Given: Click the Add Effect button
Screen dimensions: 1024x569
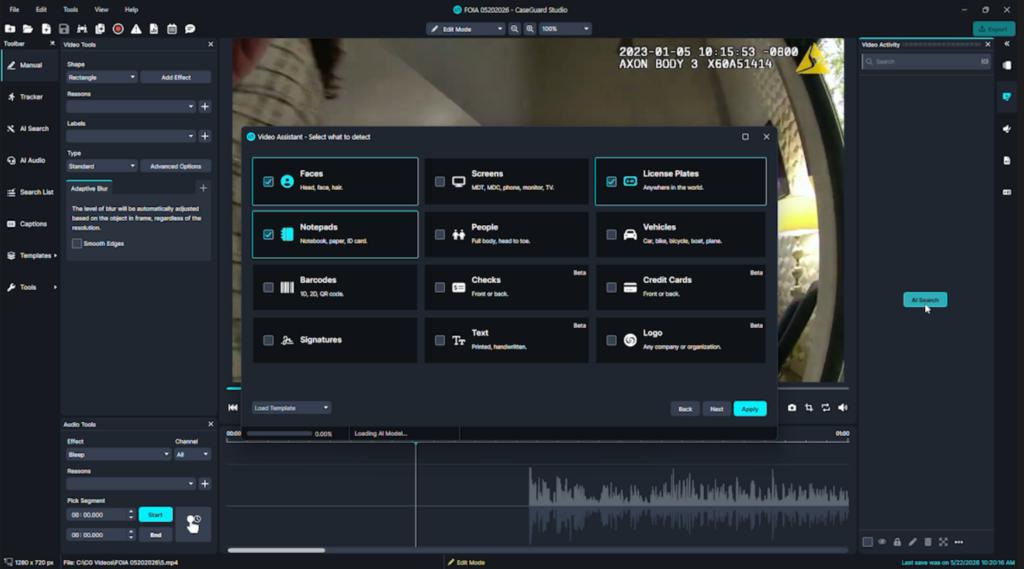Looking at the screenshot, I should [176, 77].
